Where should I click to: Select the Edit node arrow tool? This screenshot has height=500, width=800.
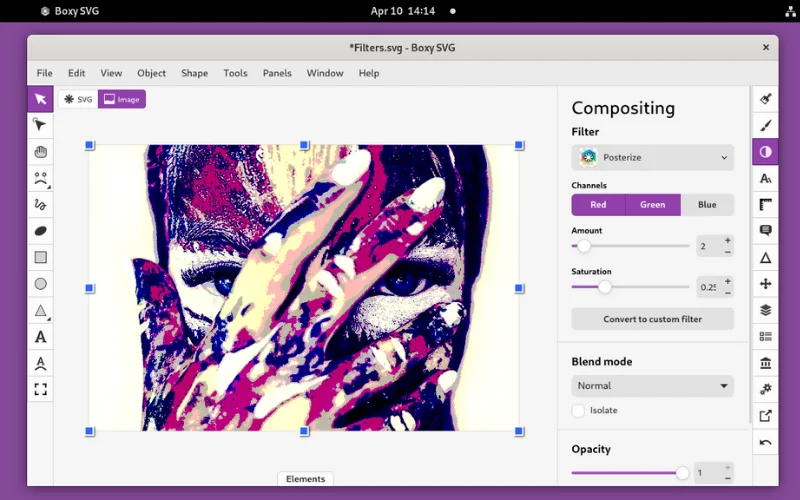[x=40, y=125]
